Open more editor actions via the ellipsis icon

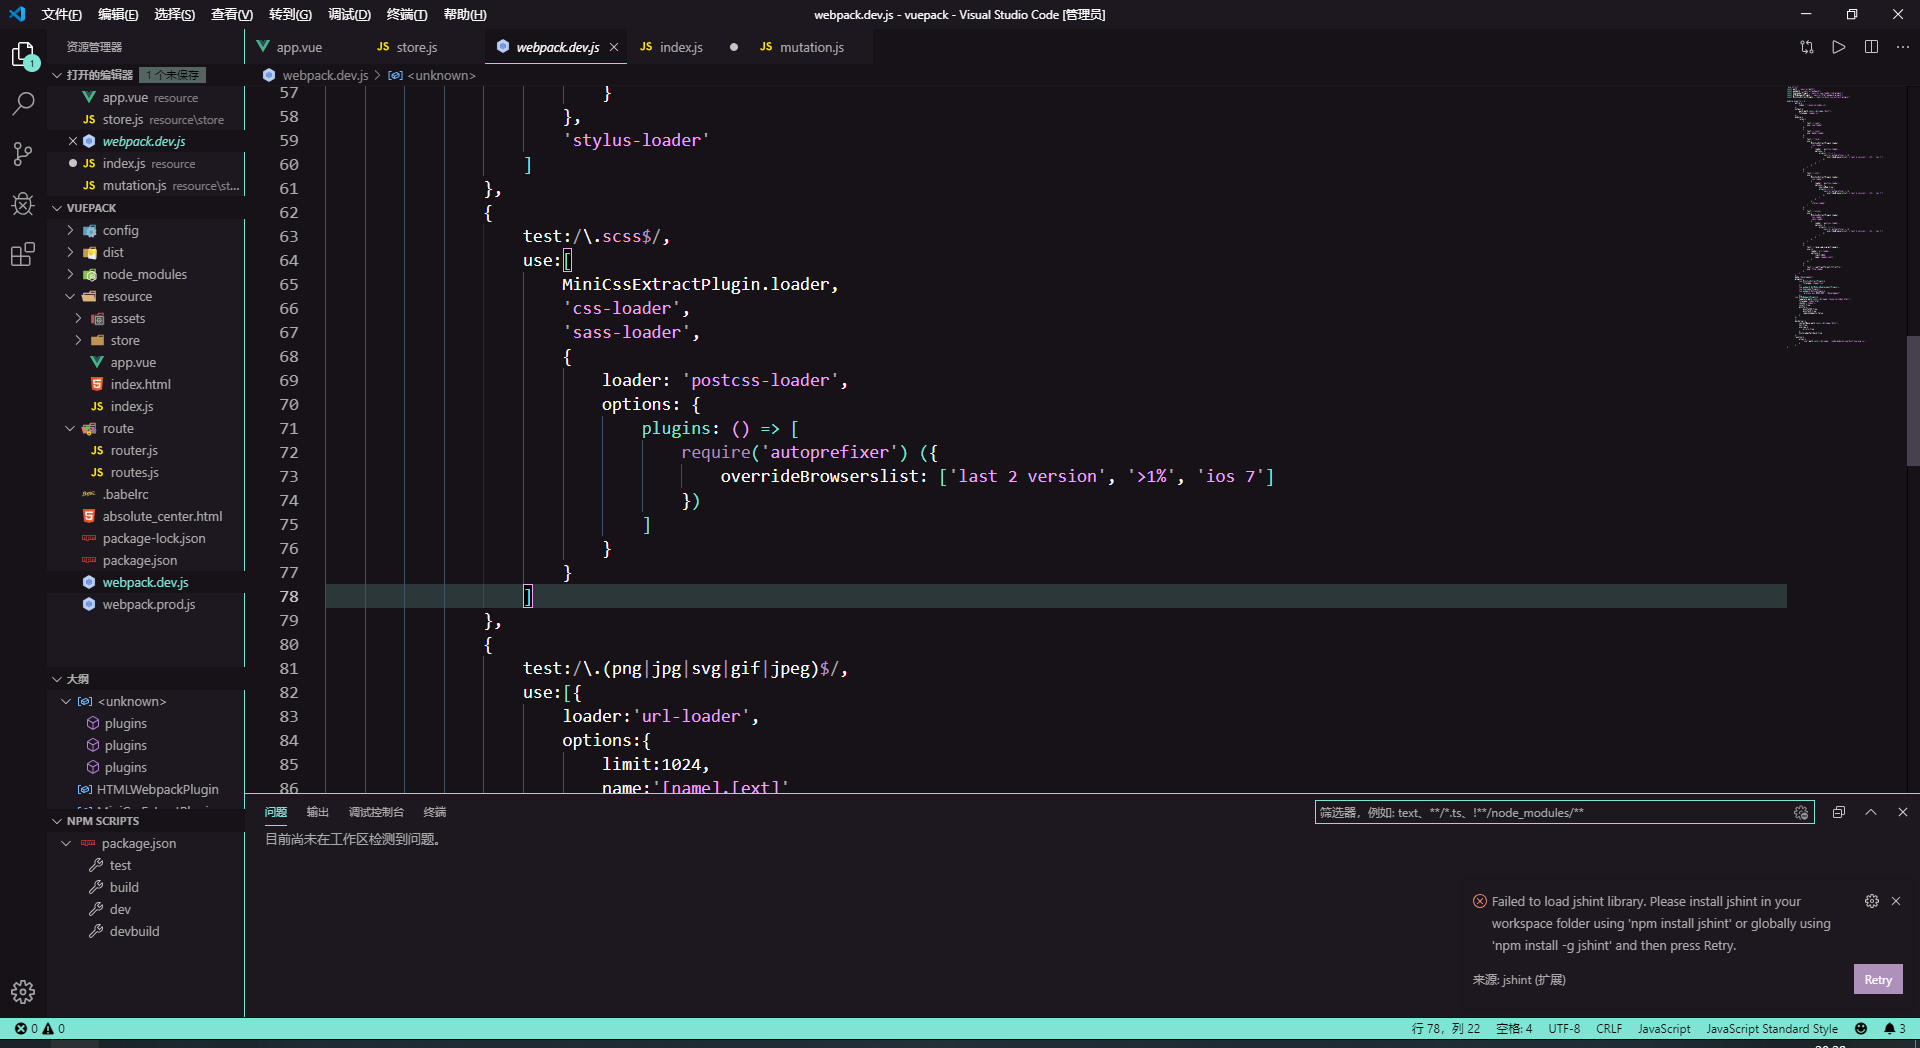pos(1903,47)
